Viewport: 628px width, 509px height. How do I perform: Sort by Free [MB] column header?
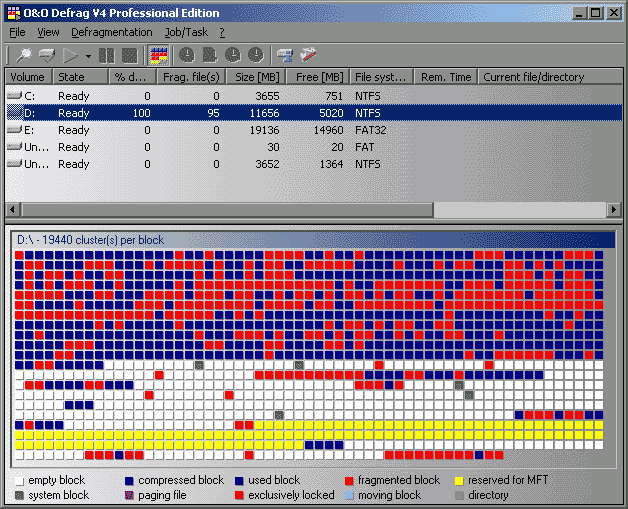(x=318, y=76)
